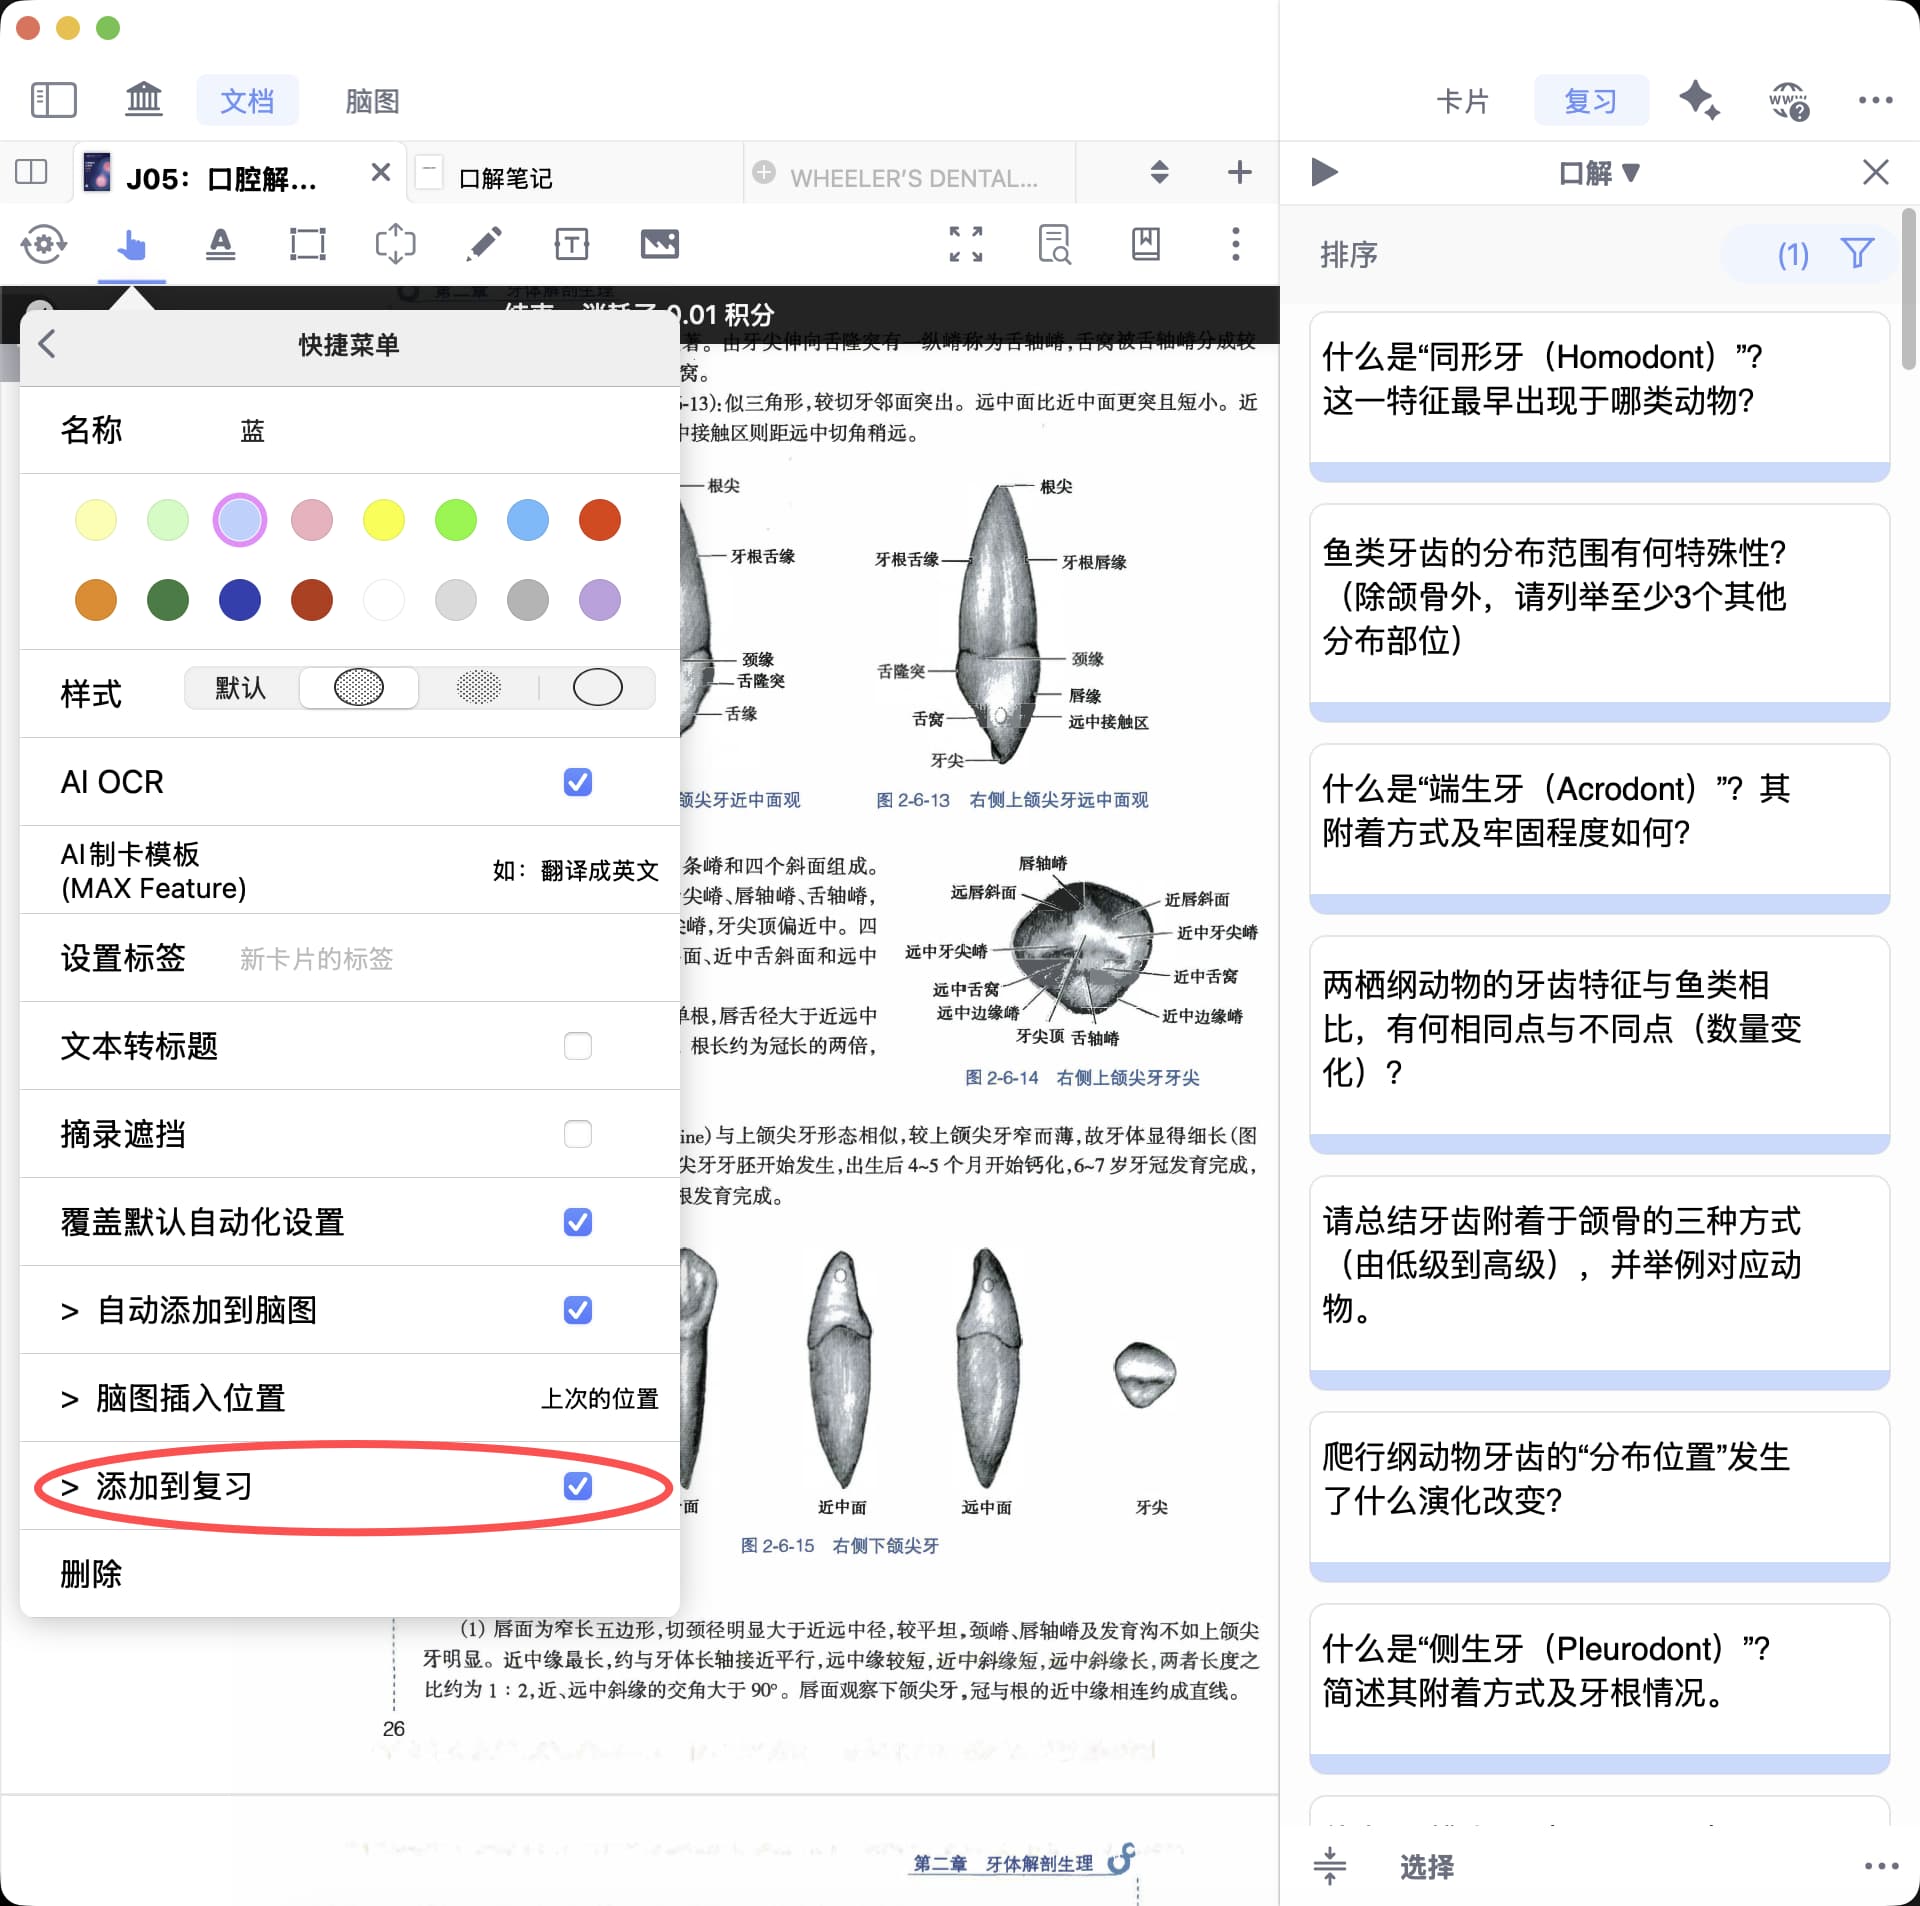Switch to the 卡片 tab
1920x1906 pixels.
pos(1462,101)
